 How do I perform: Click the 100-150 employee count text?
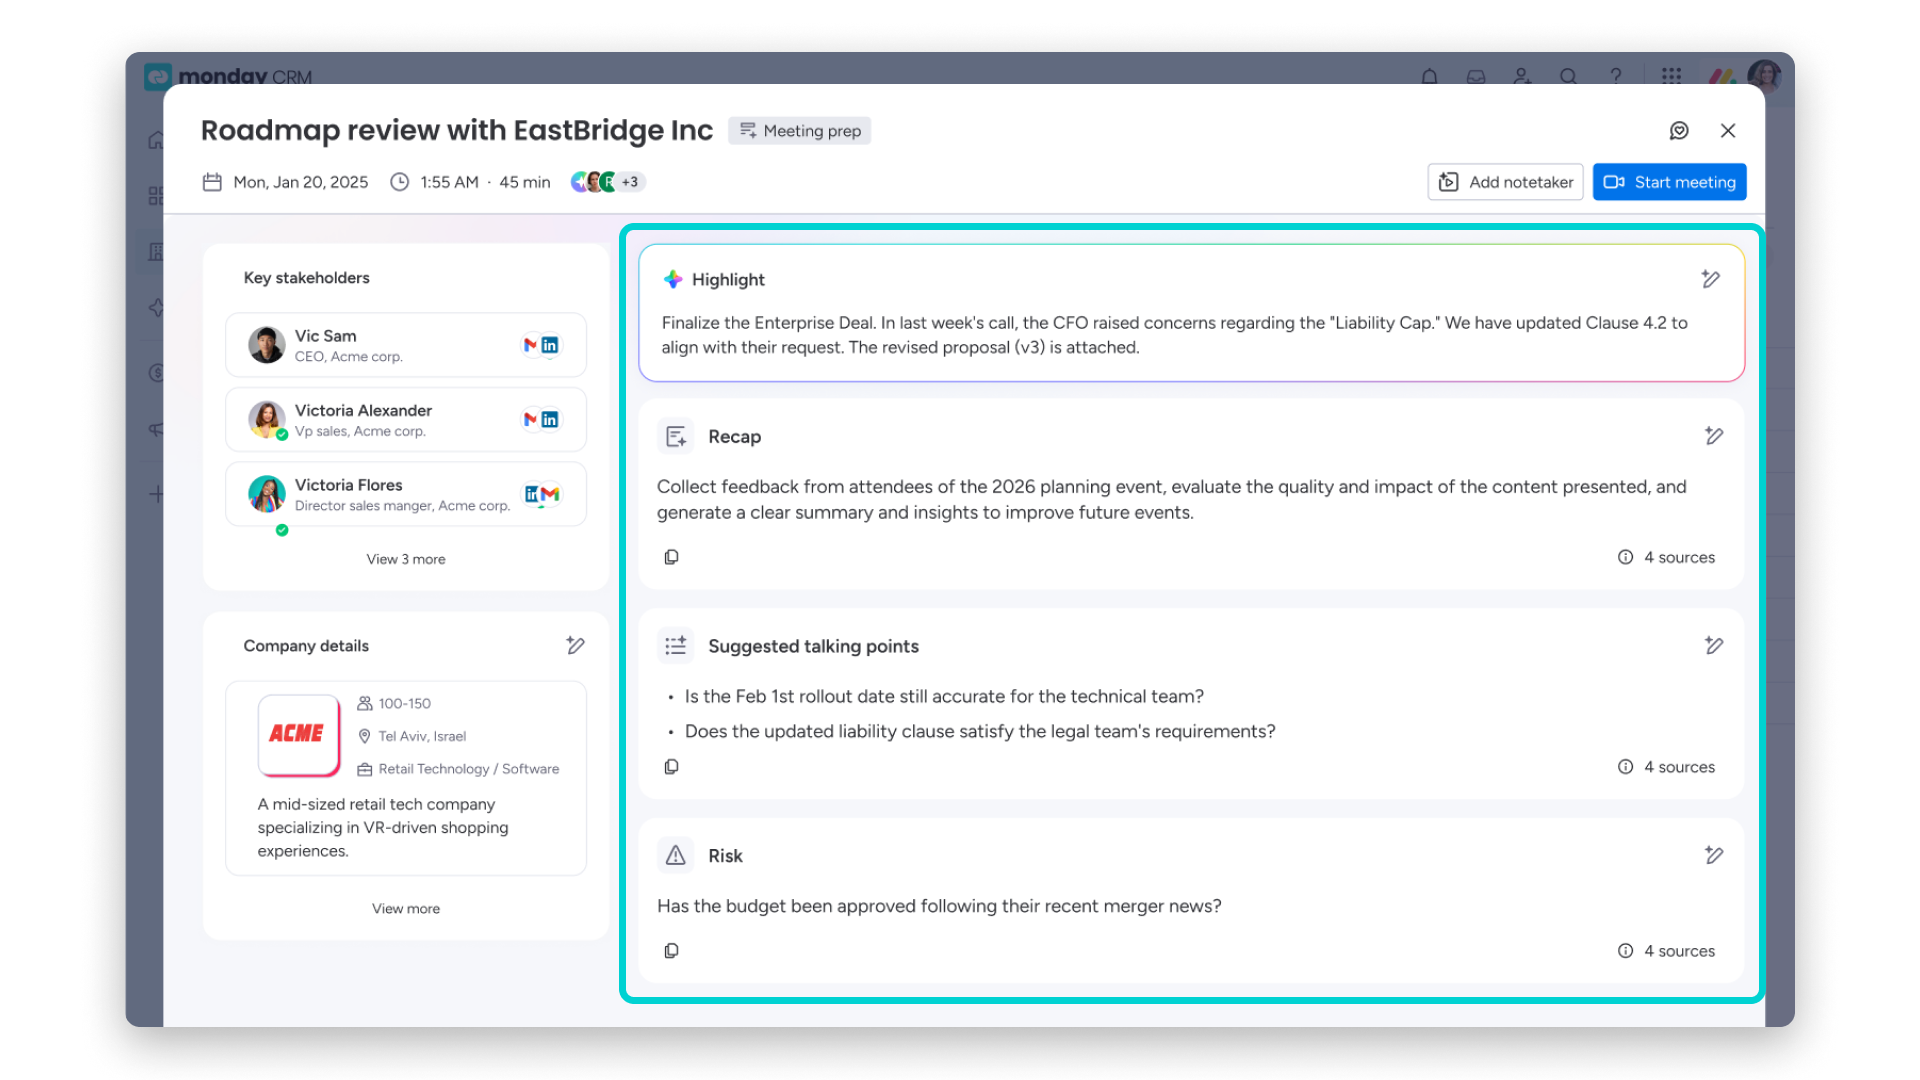pos(404,704)
